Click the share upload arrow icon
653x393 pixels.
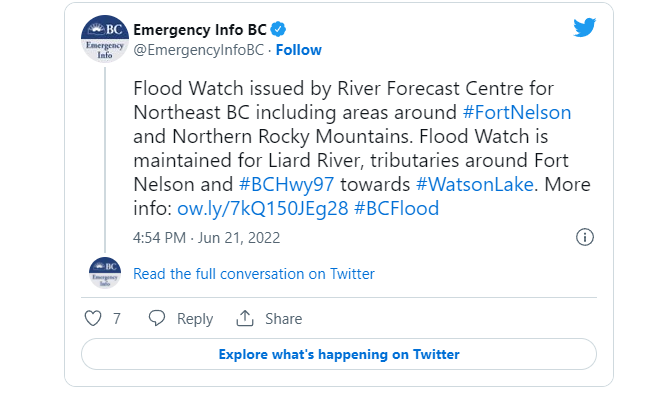(x=245, y=318)
